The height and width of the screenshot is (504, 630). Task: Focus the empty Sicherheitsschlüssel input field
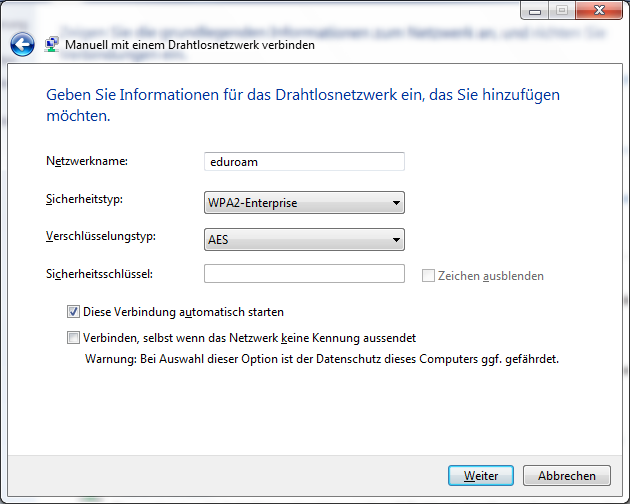pos(304,274)
